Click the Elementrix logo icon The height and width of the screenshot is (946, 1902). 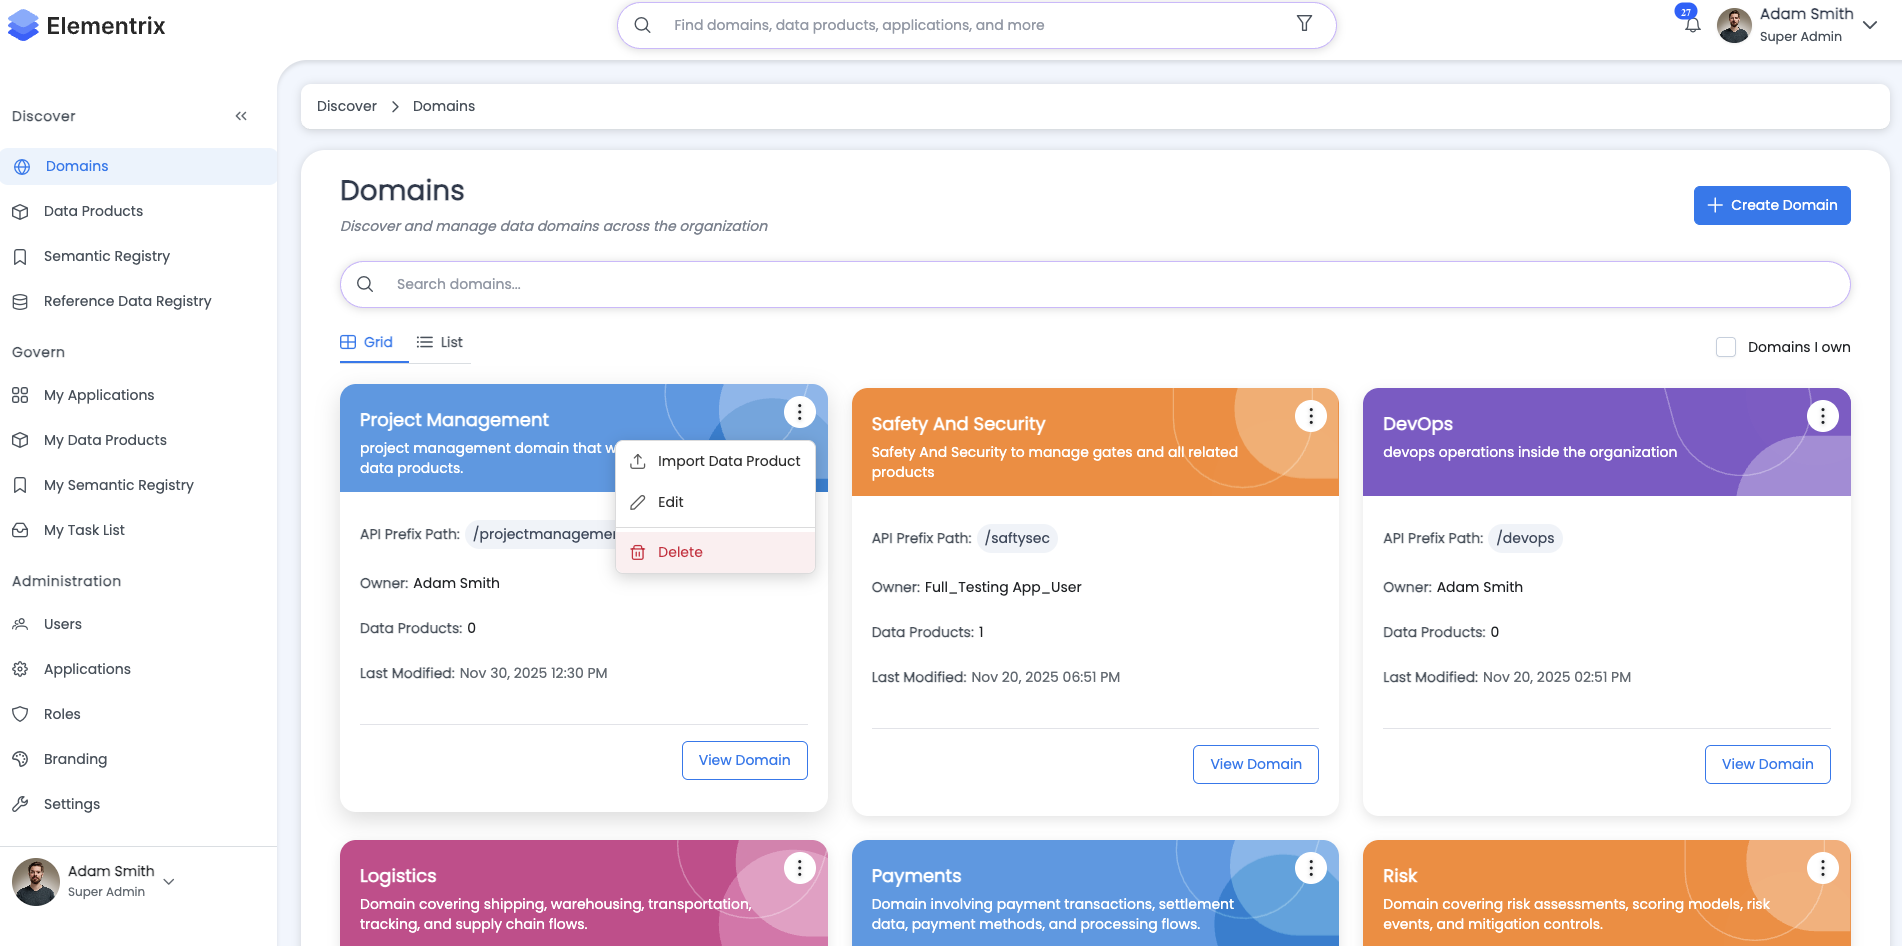point(23,26)
